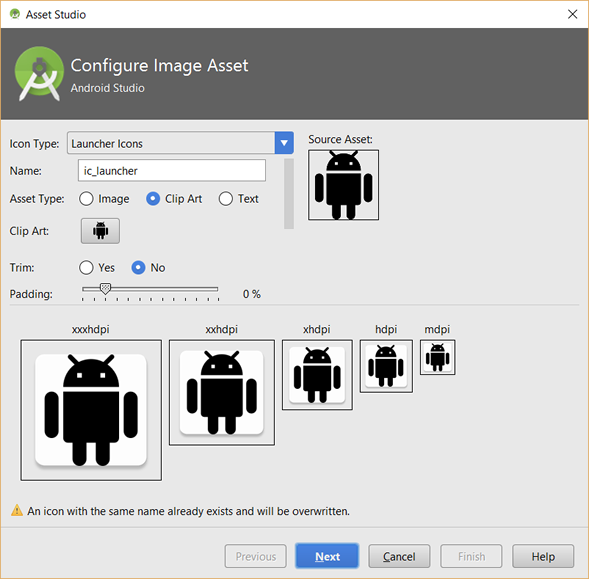This screenshot has height=579, width=589.
Task: Click the ic_launcher Name field
Action: [172, 171]
